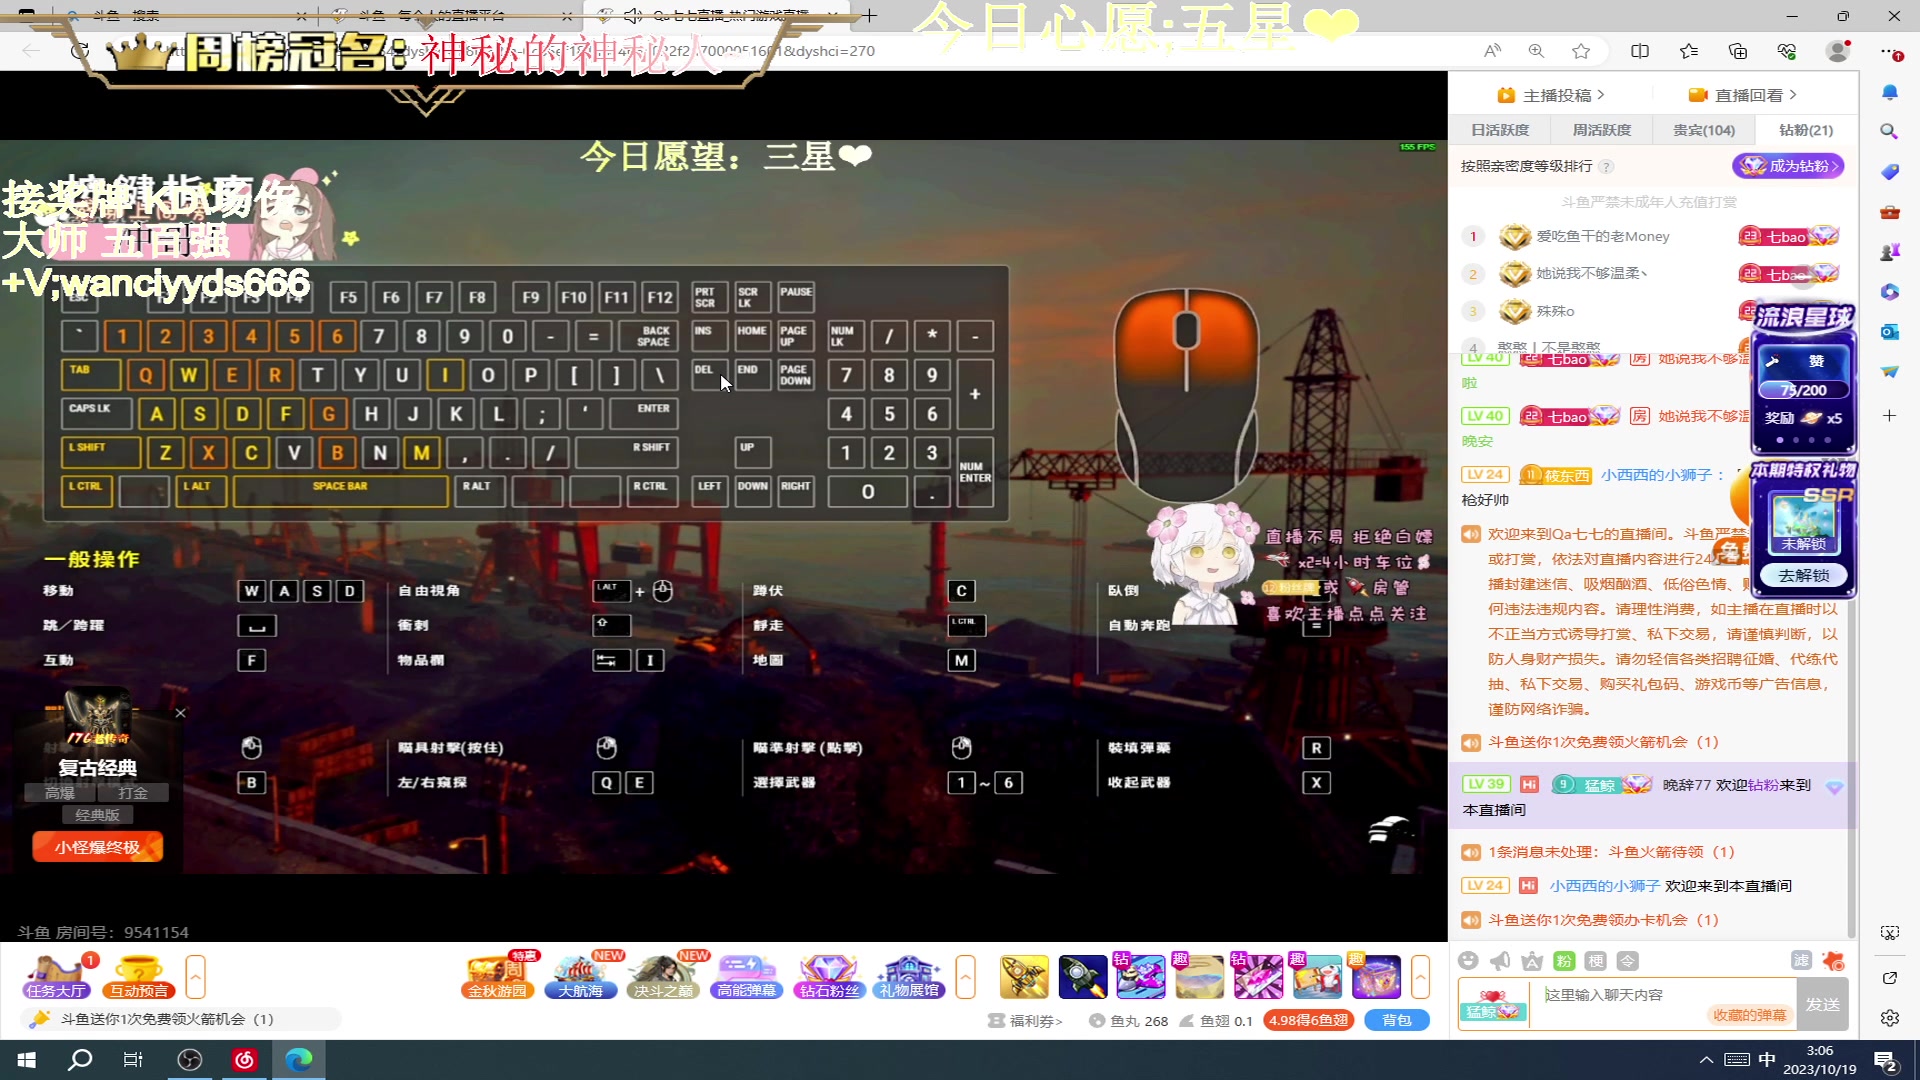Viewport: 1920px width, 1080px height.
Task: Switch to the first Douyu search browser tab
Action: pyautogui.click(x=185, y=16)
